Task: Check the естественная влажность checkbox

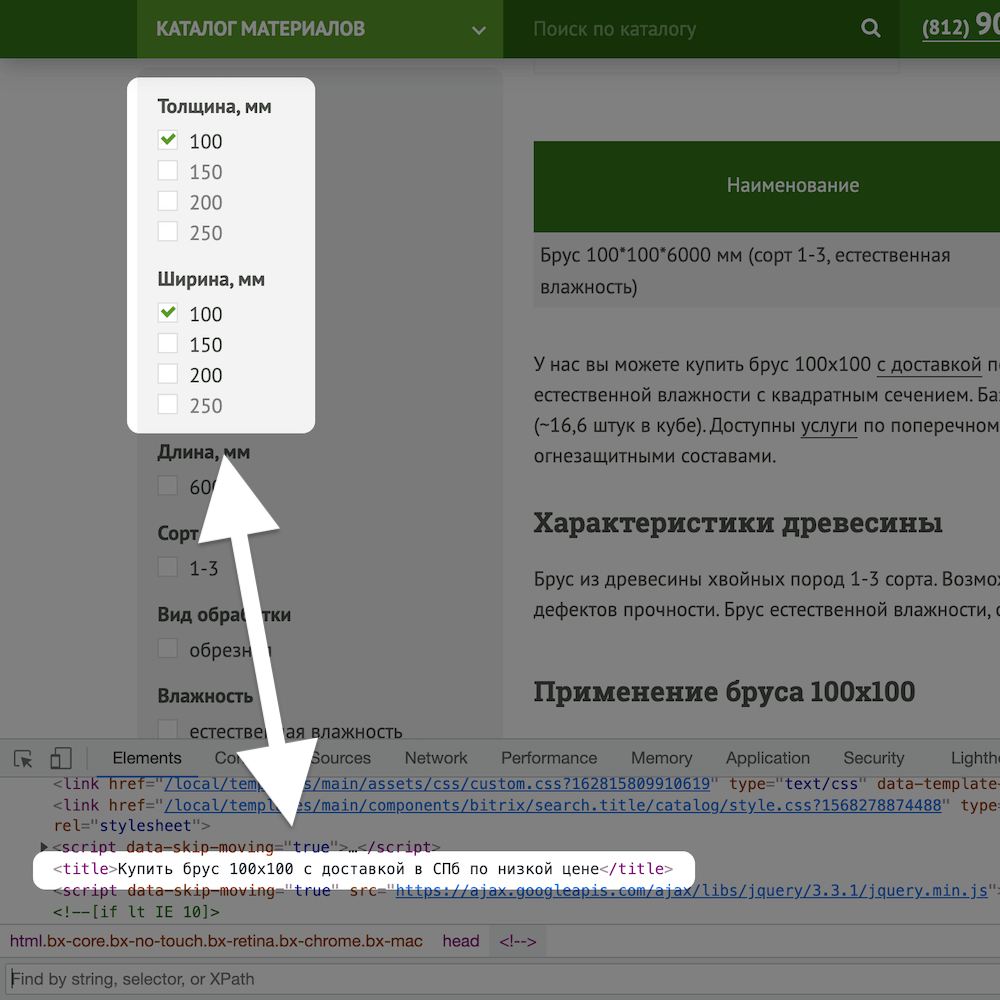Action: point(168,730)
